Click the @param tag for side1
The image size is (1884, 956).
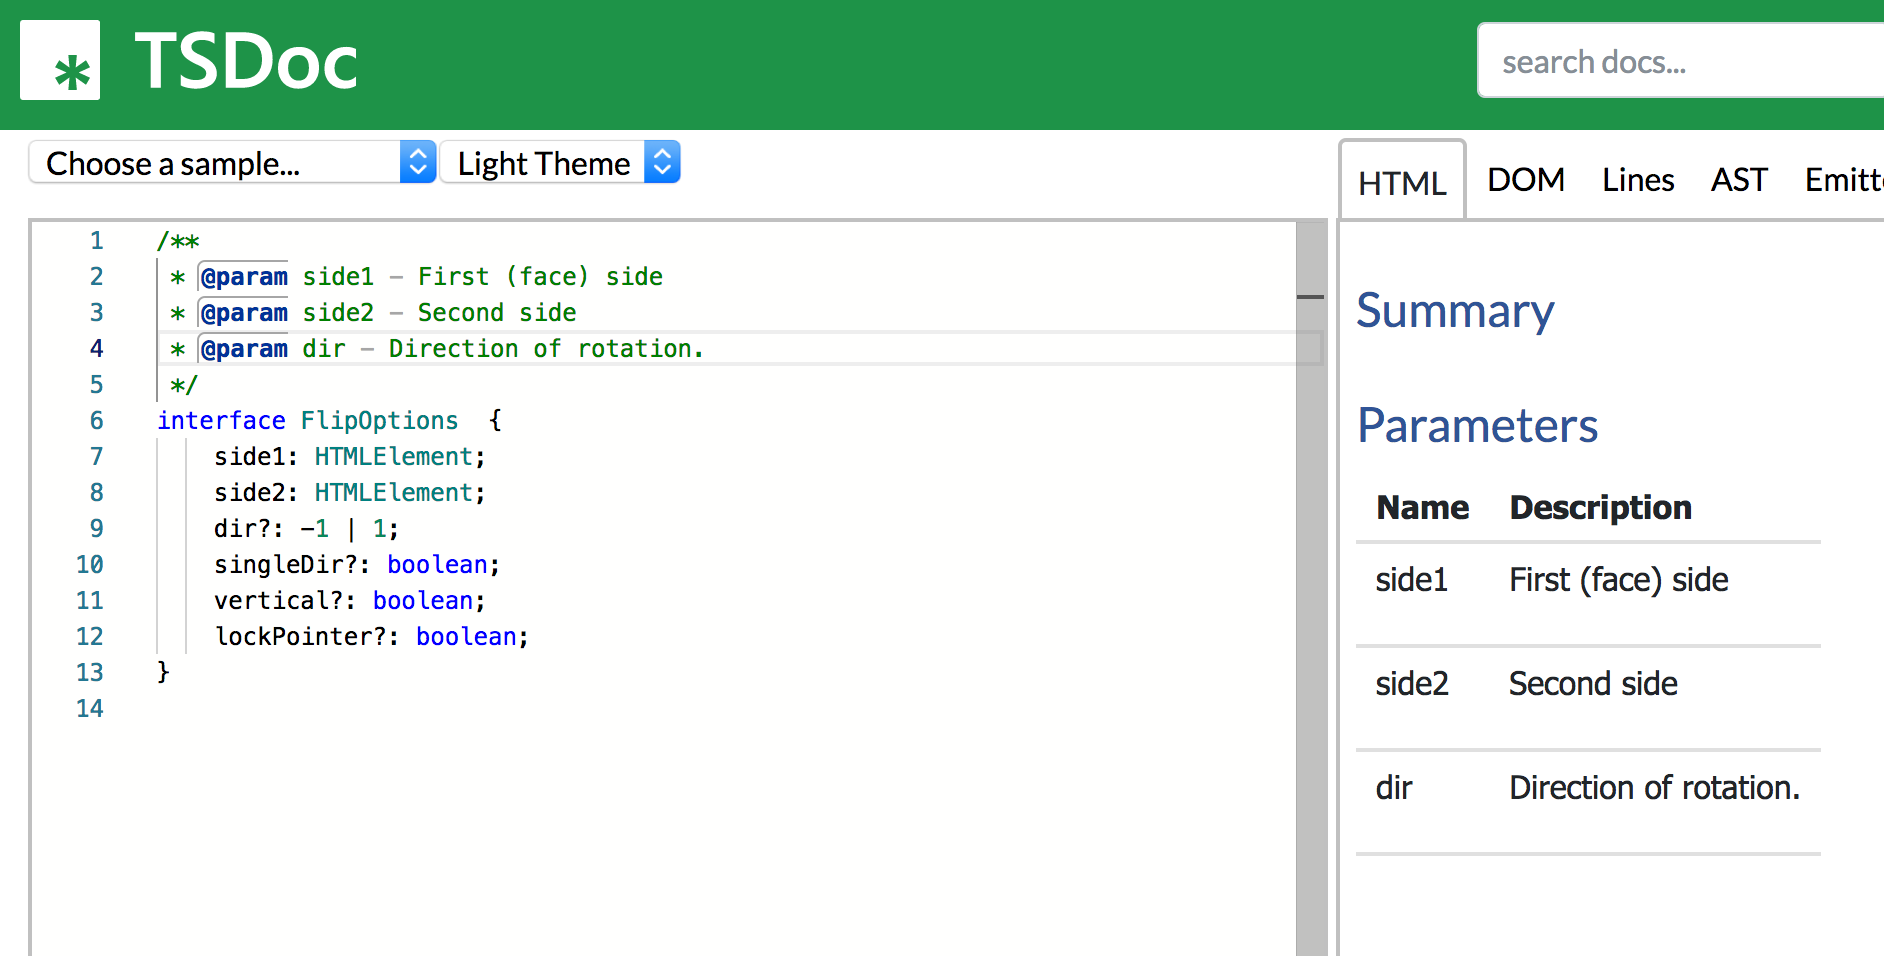point(244,277)
